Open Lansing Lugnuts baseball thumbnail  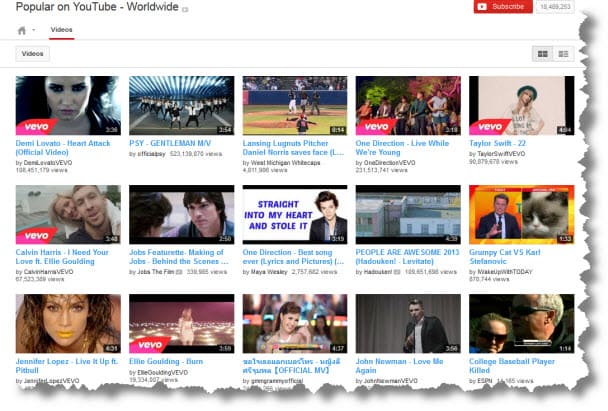click(x=295, y=105)
